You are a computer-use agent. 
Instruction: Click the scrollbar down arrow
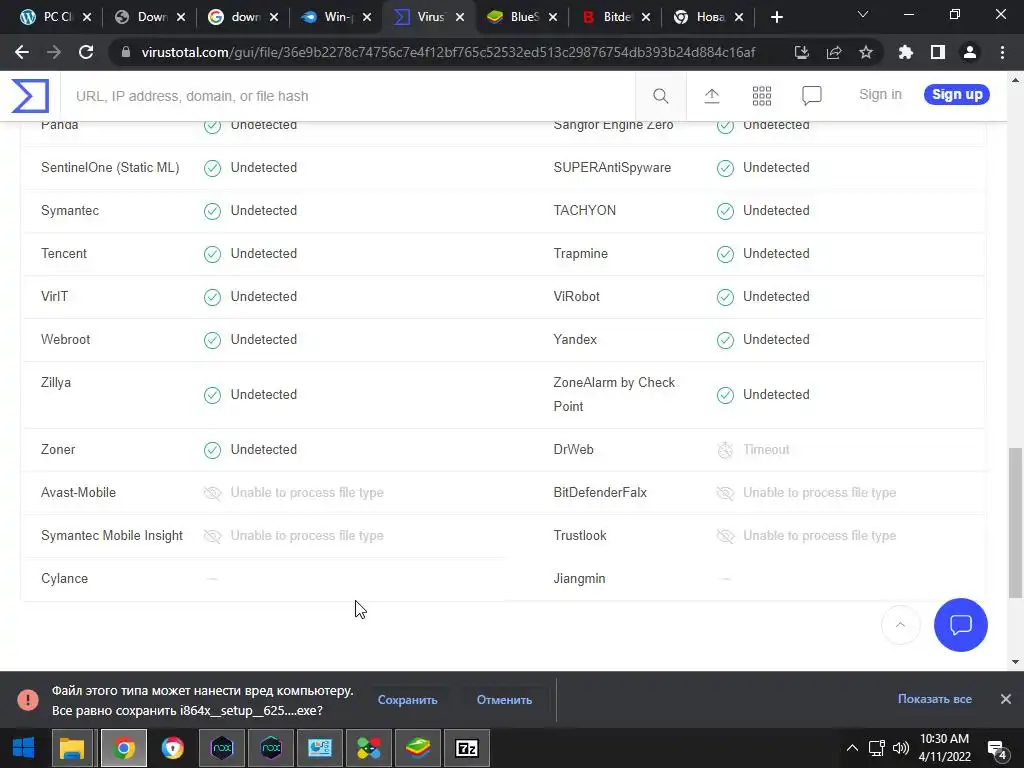coord(1015,662)
